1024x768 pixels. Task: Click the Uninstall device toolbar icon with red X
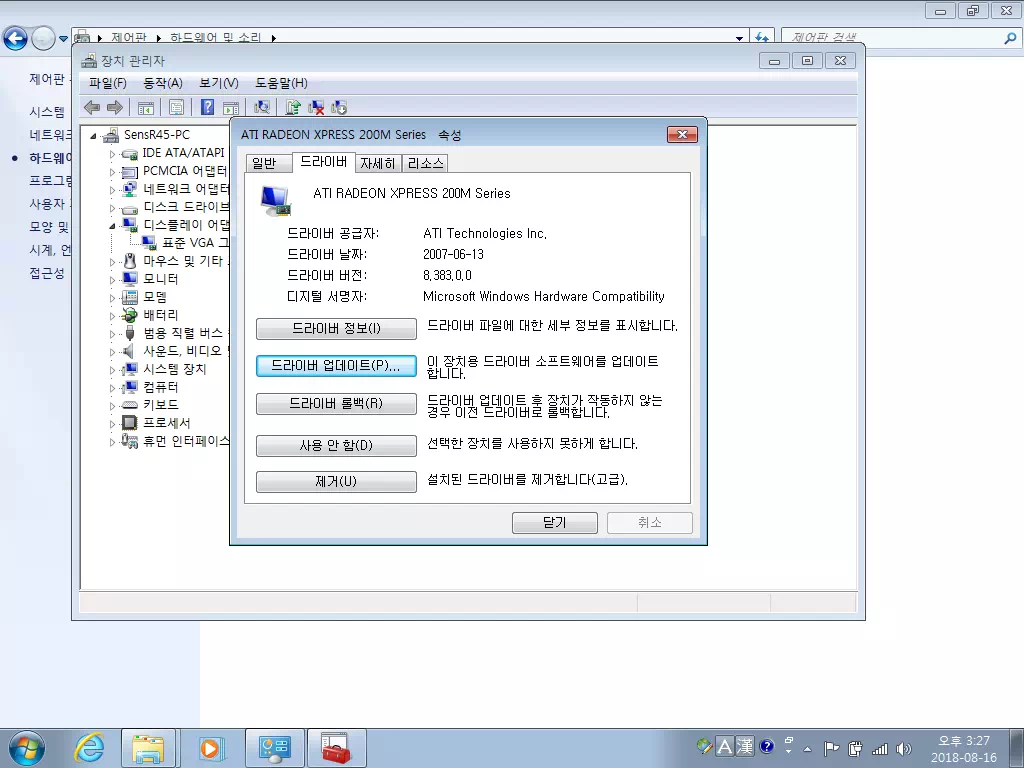pyautogui.click(x=316, y=107)
